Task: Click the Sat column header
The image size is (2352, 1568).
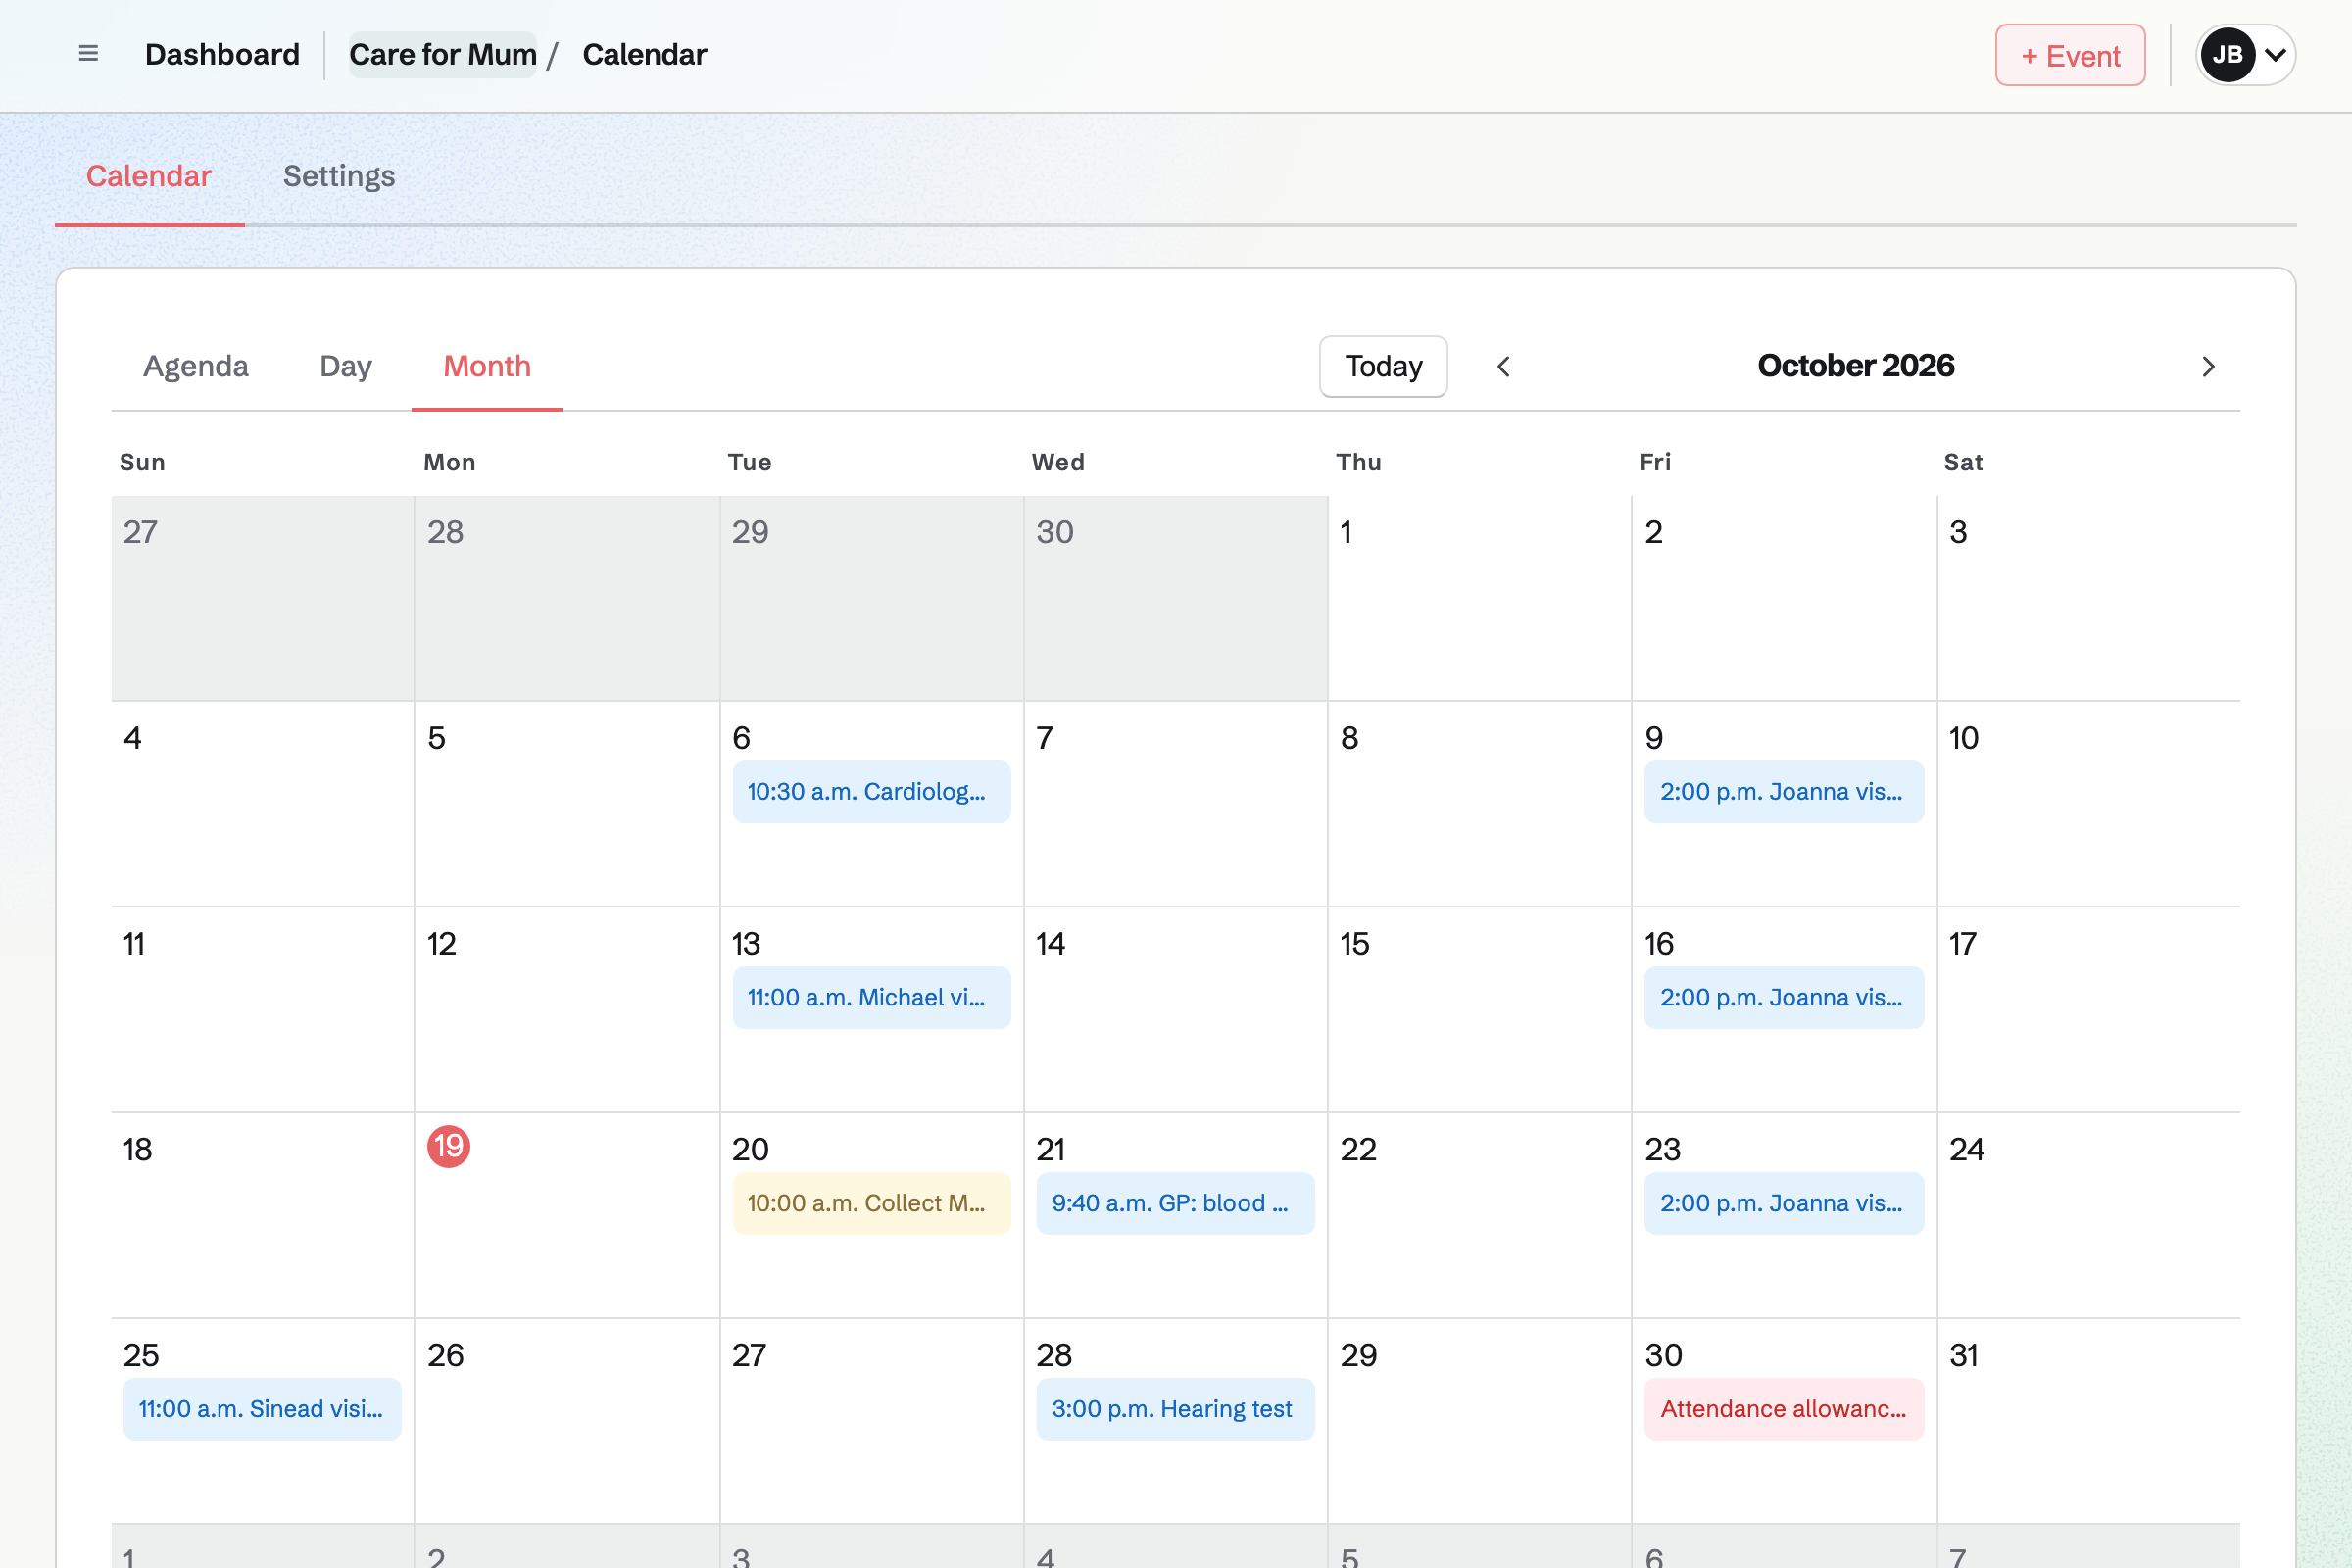Action: click(1962, 462)
